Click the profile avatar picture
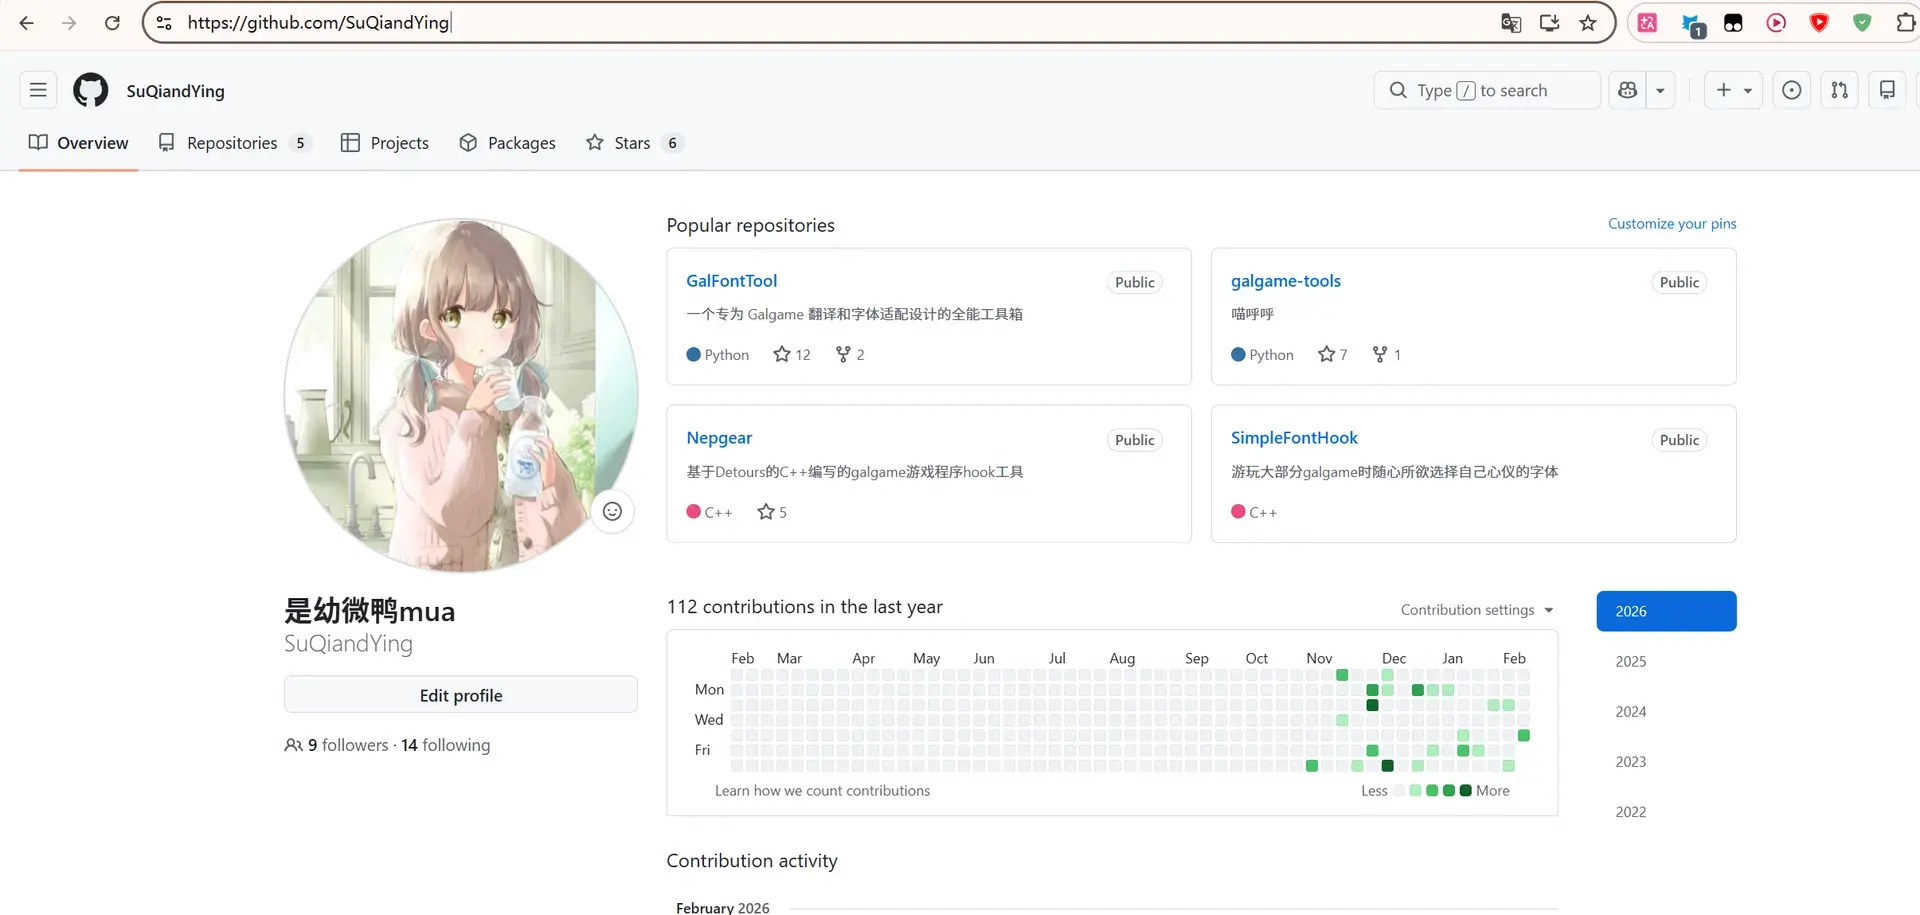The image size is (1920, 915). pos(461,396)
